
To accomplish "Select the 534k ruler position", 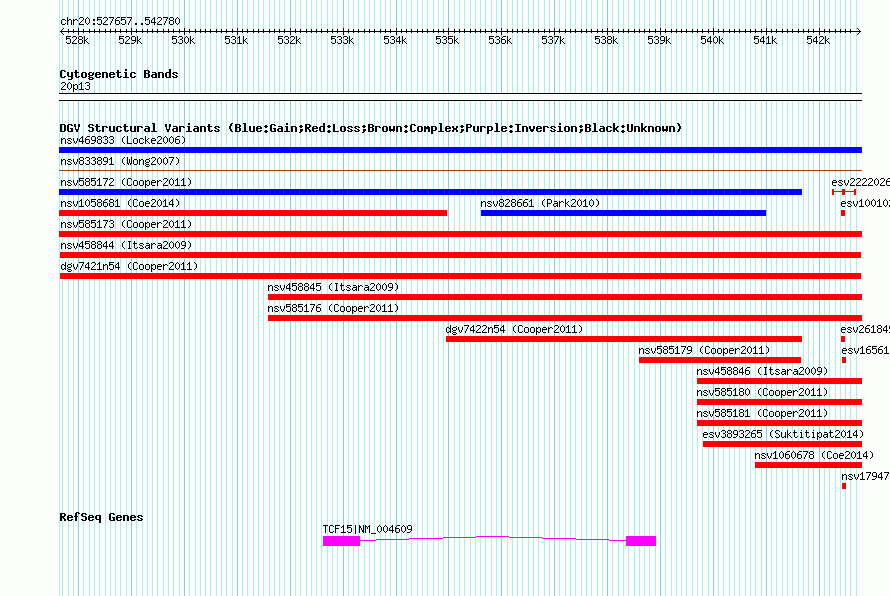I will tap(394, 40).
